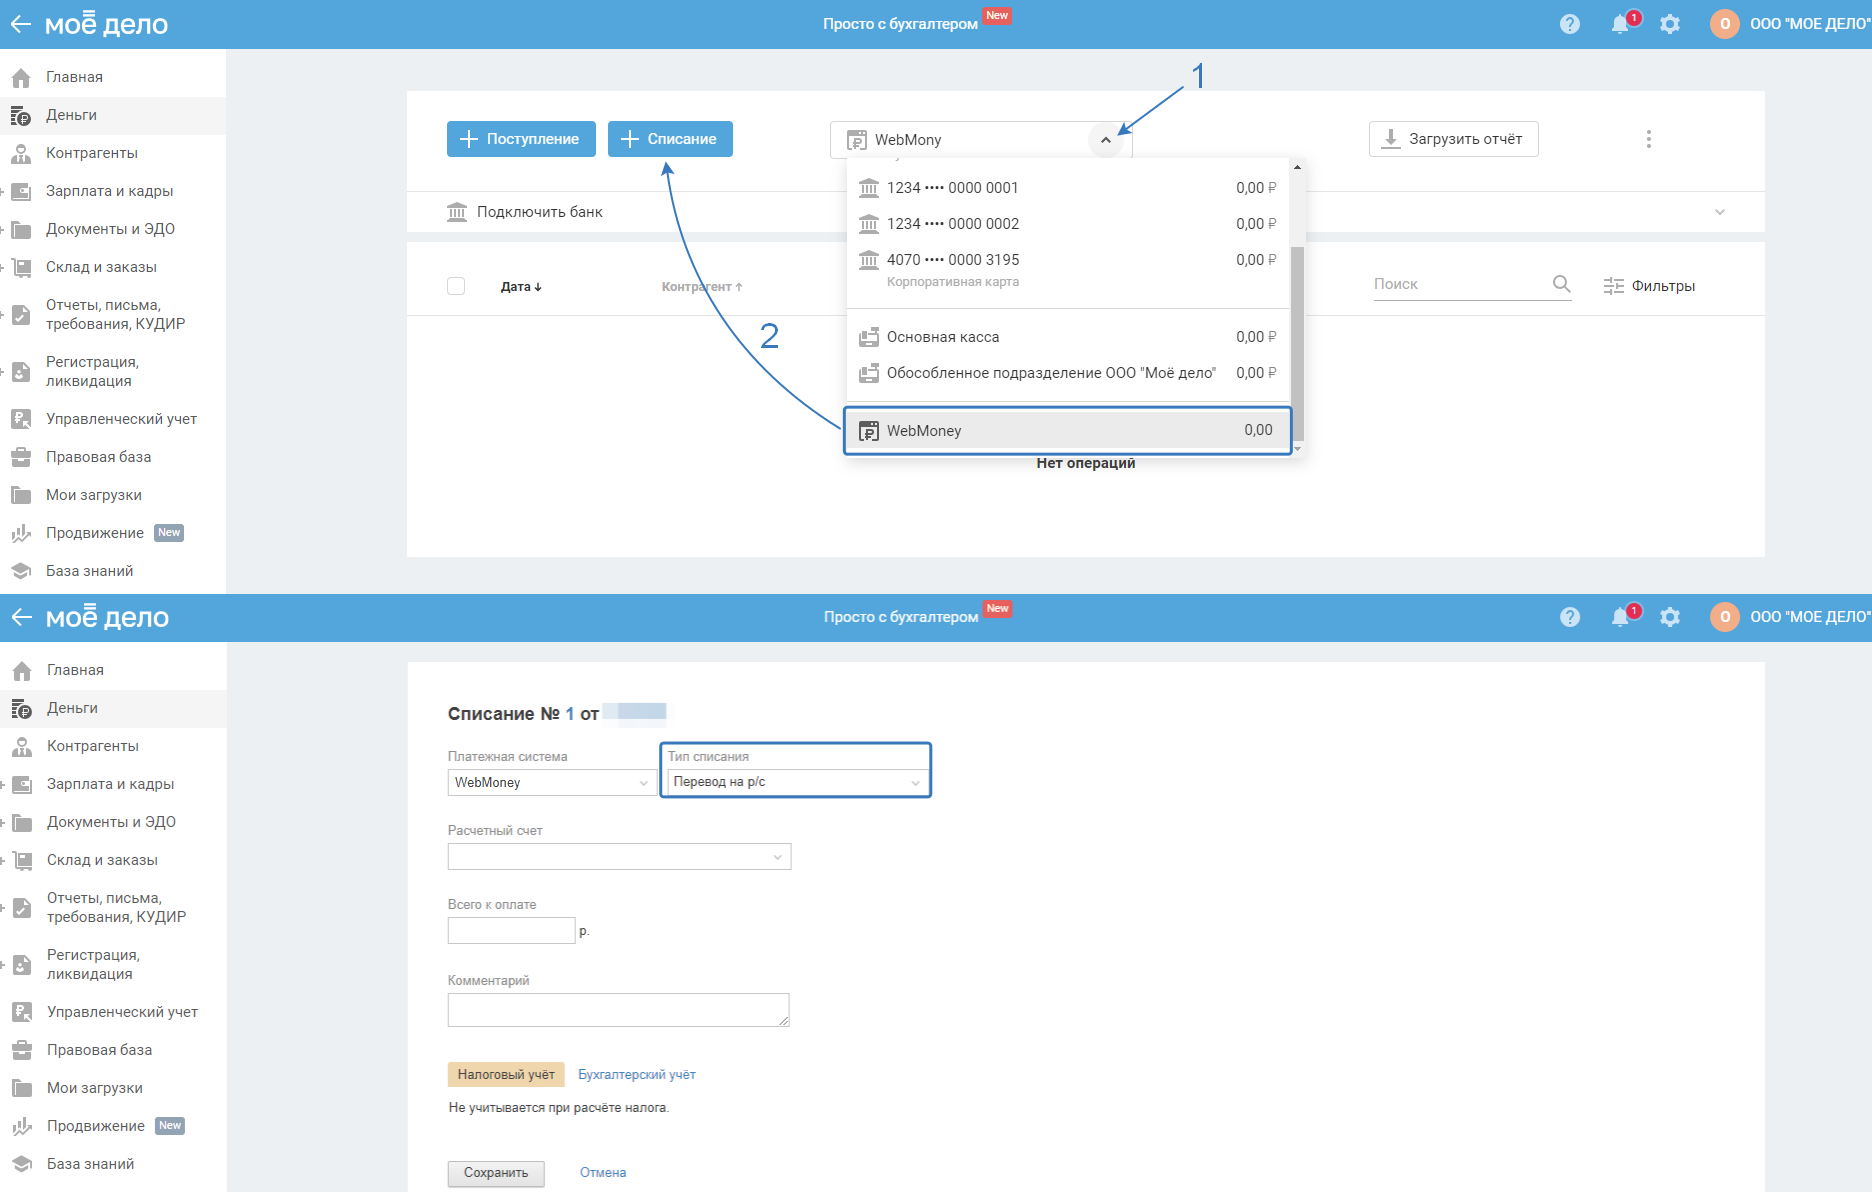The width and height of the screenshot is (1872, 1194).
Task: Click the Главная home icon on Списание form page
Action: click(22, 670)
